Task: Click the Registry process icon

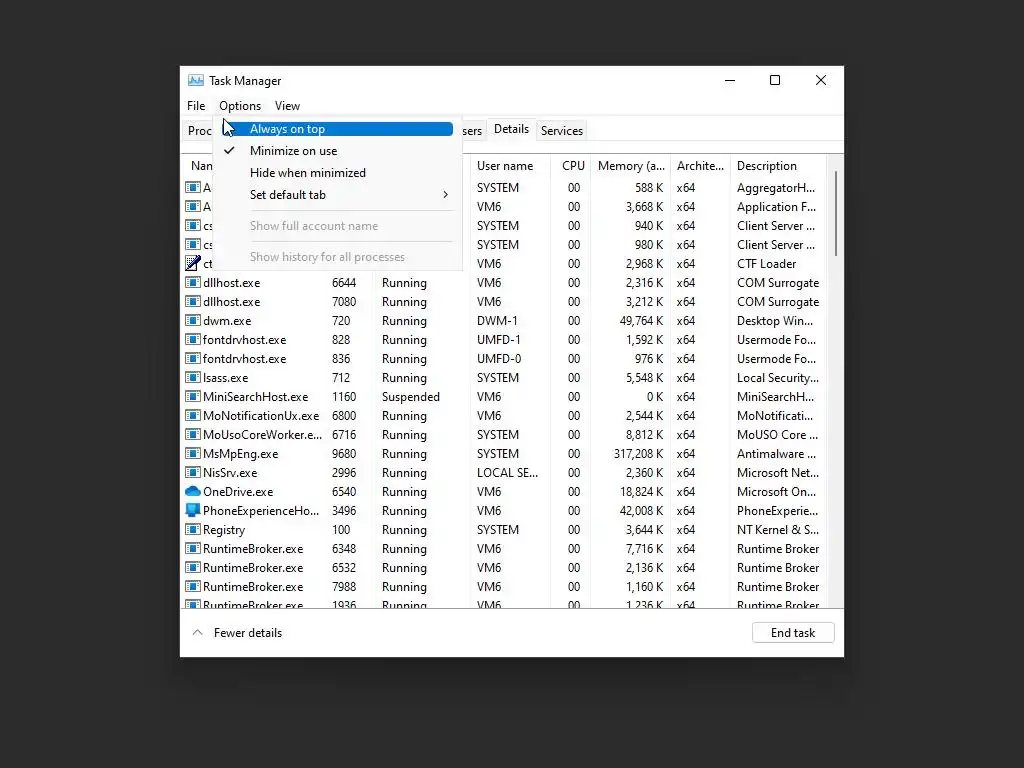Action: (193, 530)
